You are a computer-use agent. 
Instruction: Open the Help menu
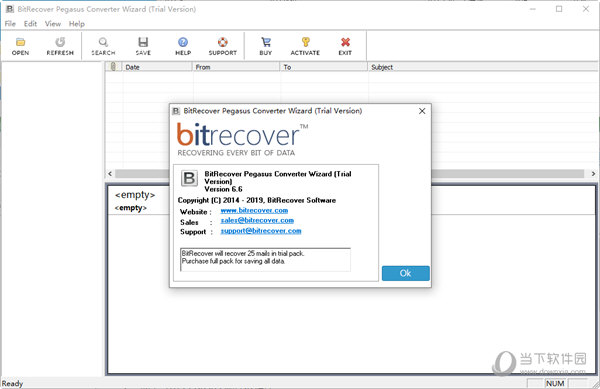77,24
